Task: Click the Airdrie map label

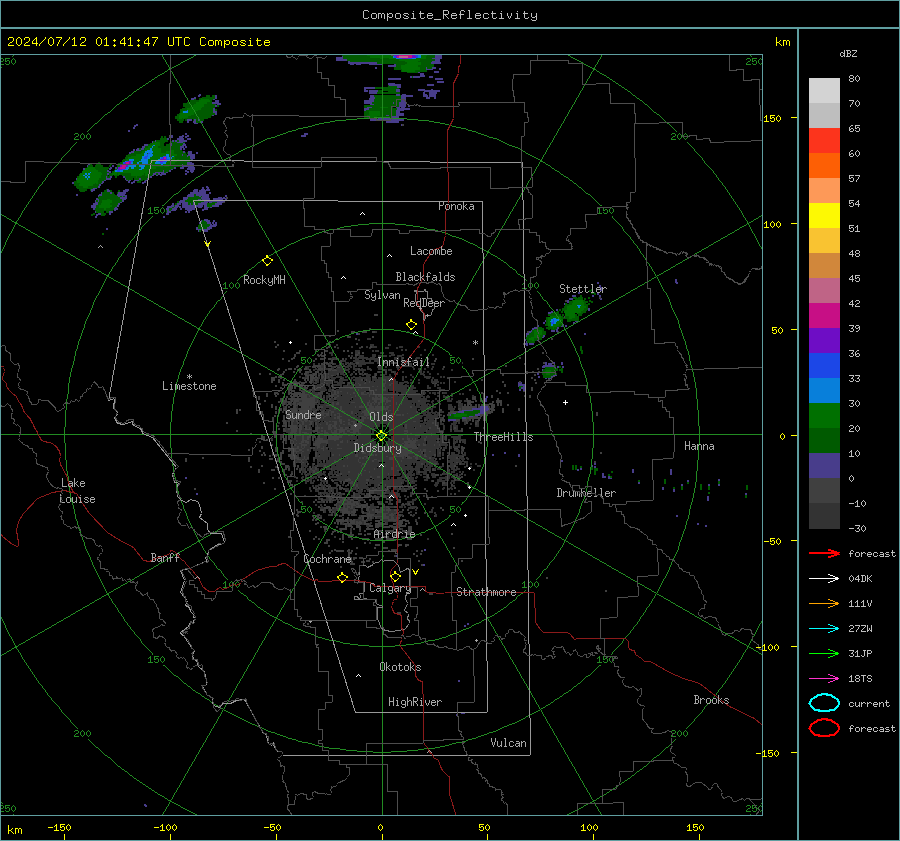Action: click(394, 534)
